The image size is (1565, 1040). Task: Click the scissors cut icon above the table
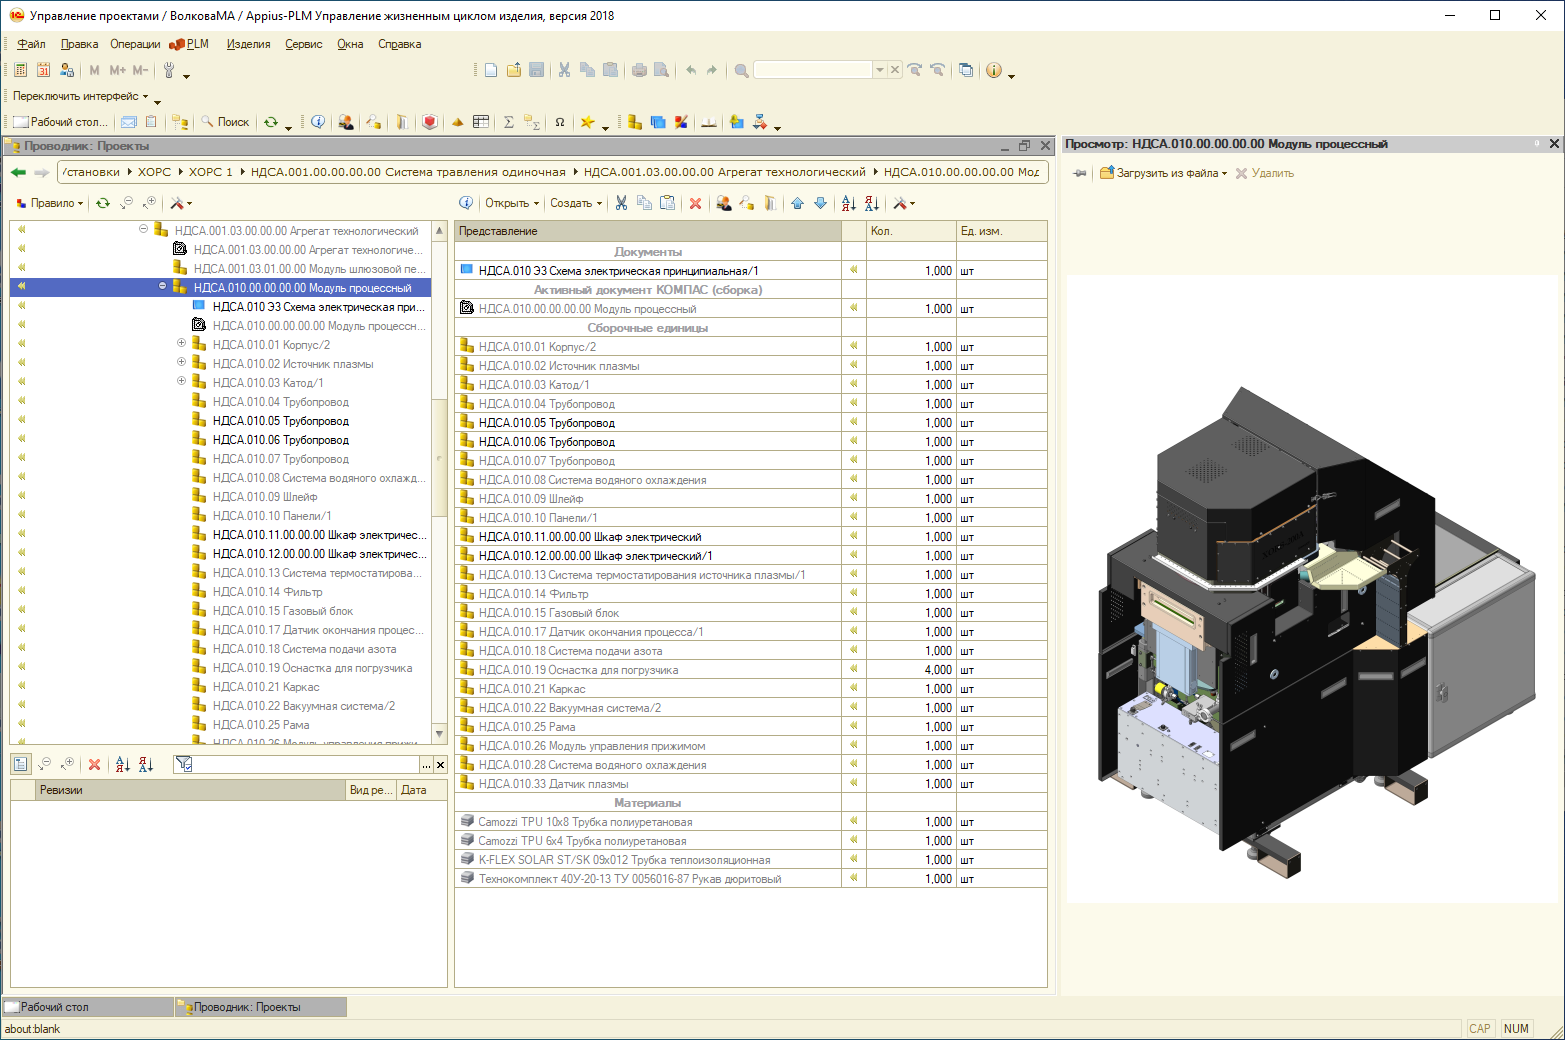(621, 203)
